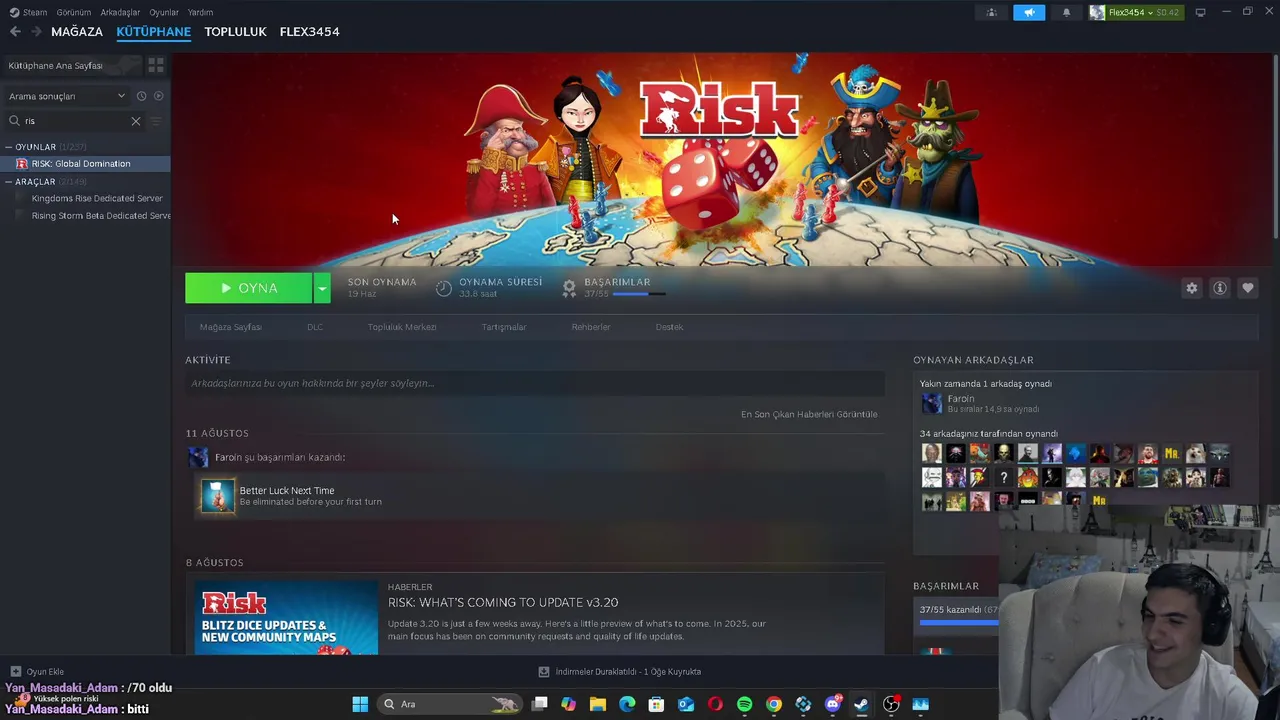Open the play options dropdown arrow

tap(321, 288)
